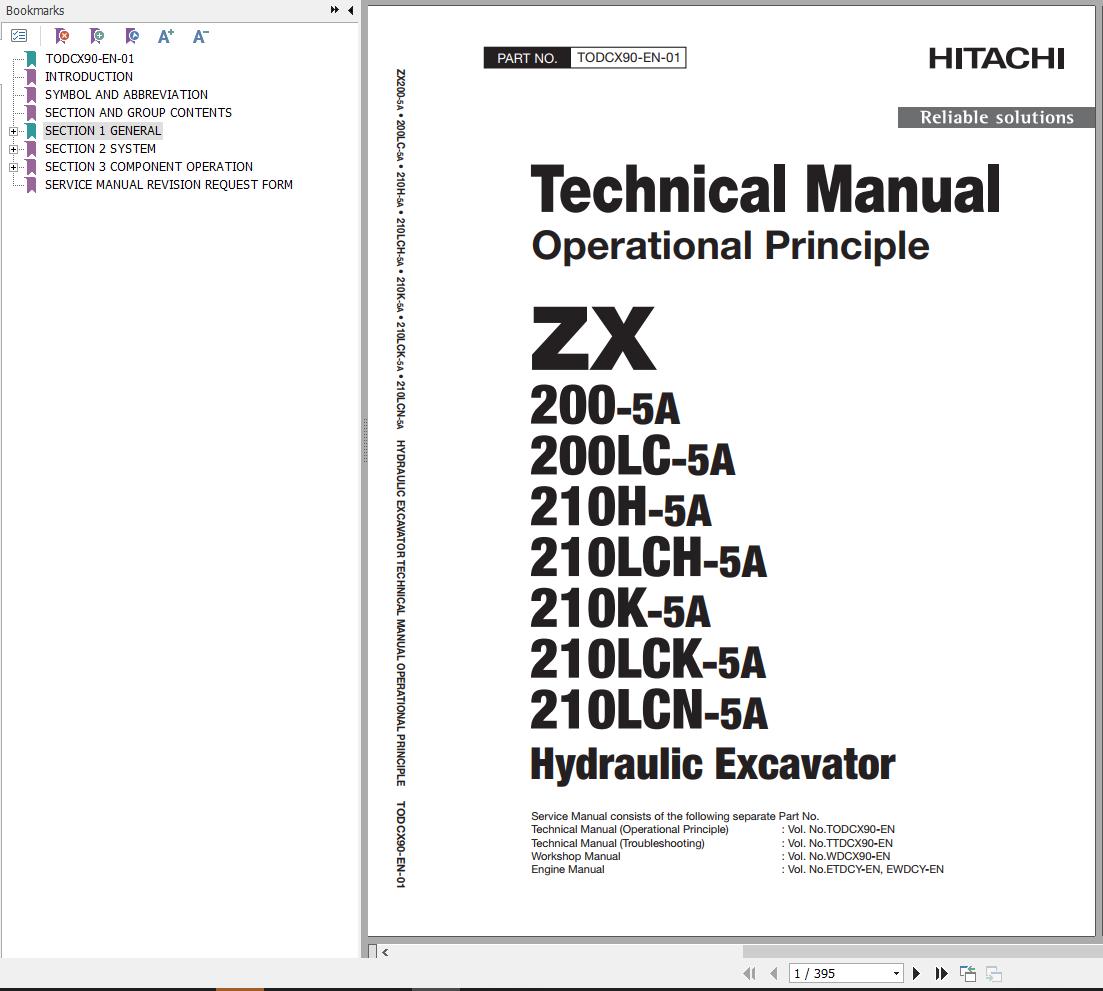Select the SECTION 2 SYSTEM bookmark

[x=101, y=148]
